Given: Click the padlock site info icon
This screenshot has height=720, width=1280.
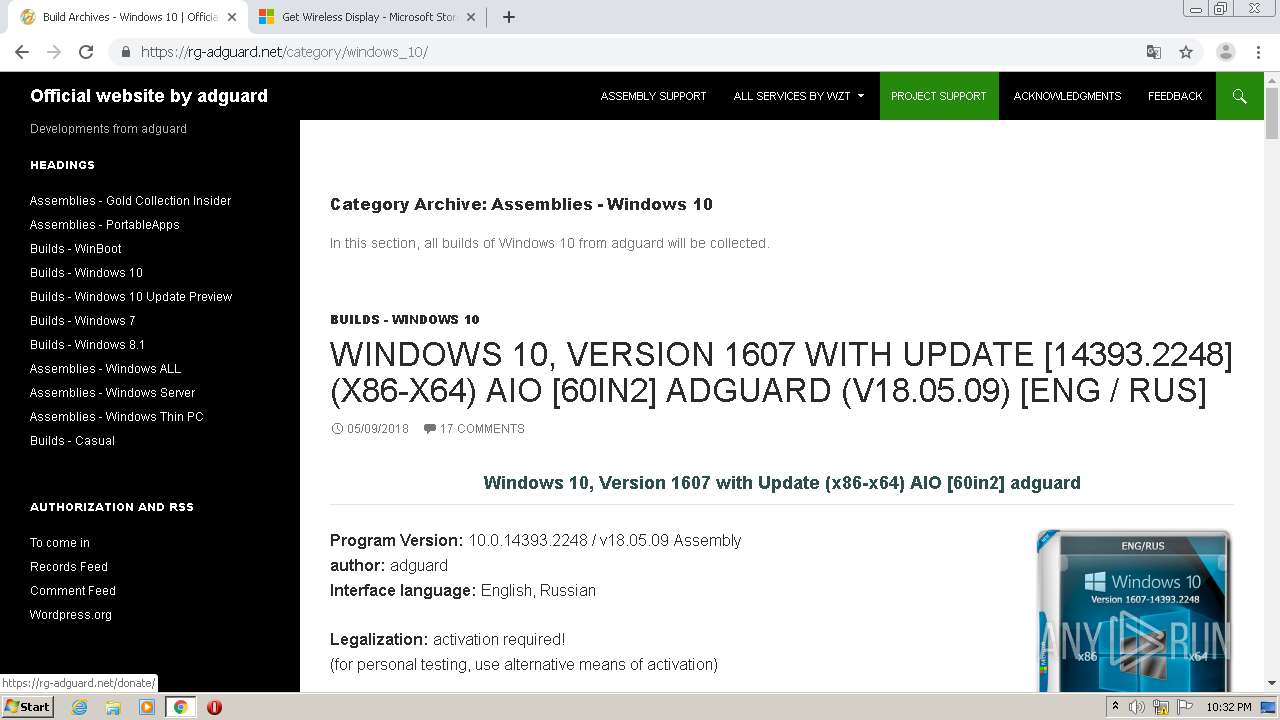Looking at the screenshot, I should pos(125,52).
